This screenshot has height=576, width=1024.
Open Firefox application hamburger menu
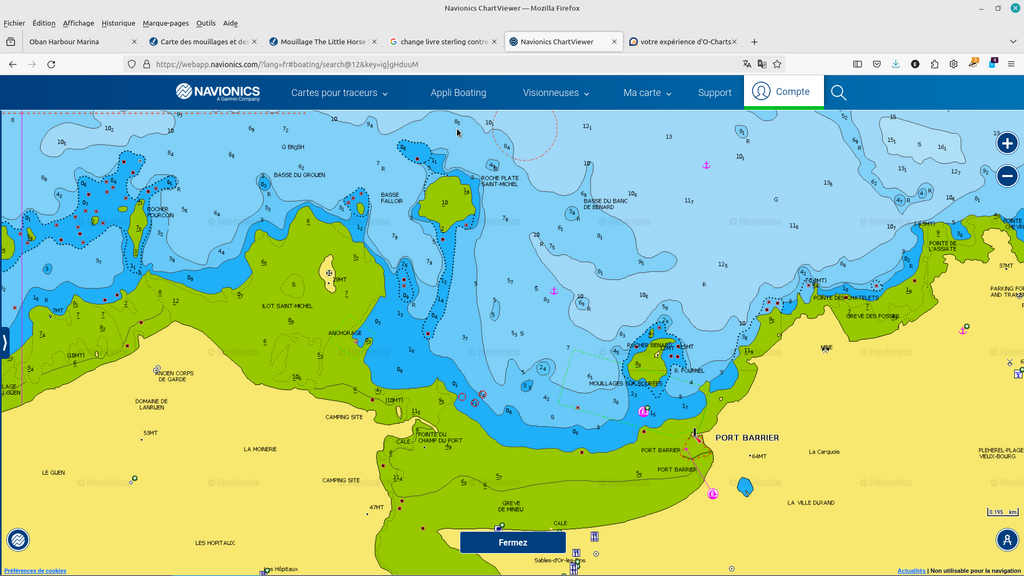1011,64
